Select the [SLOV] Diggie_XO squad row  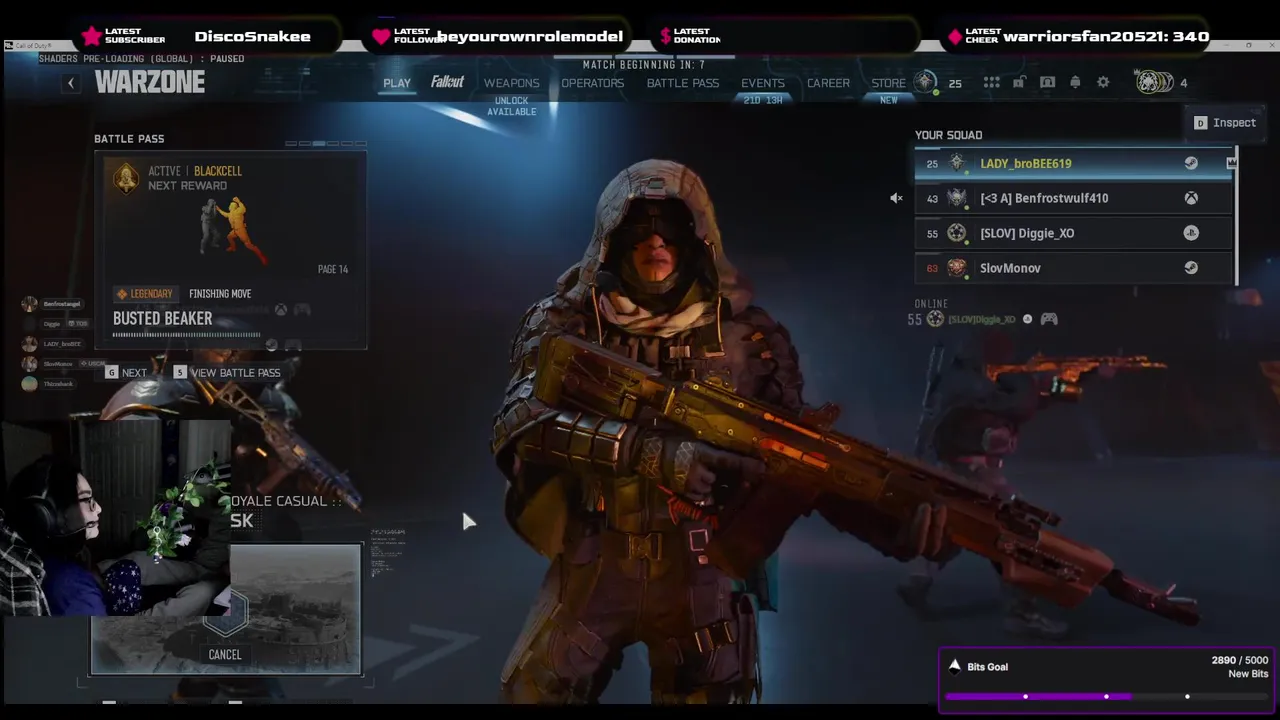coord(1075,233)
